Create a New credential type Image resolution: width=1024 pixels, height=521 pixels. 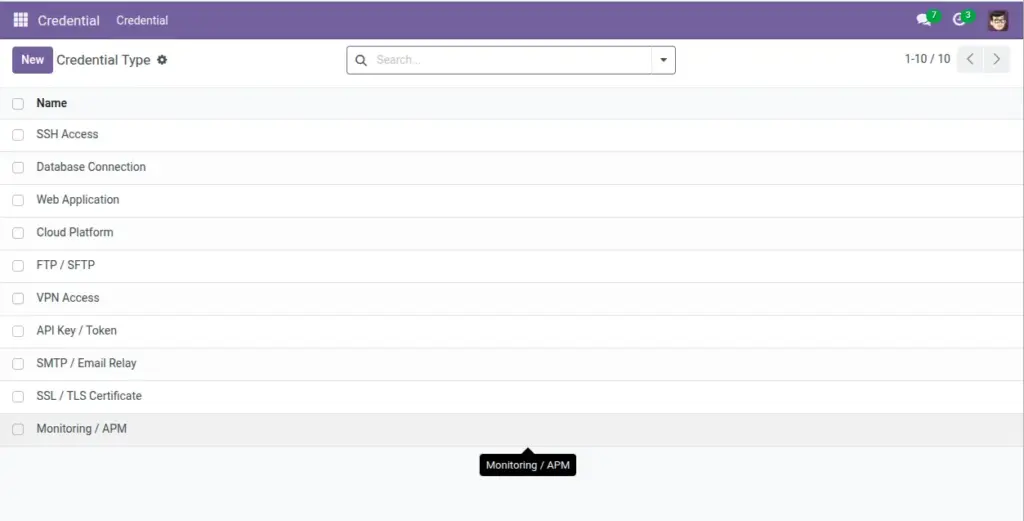coord(32,59)
